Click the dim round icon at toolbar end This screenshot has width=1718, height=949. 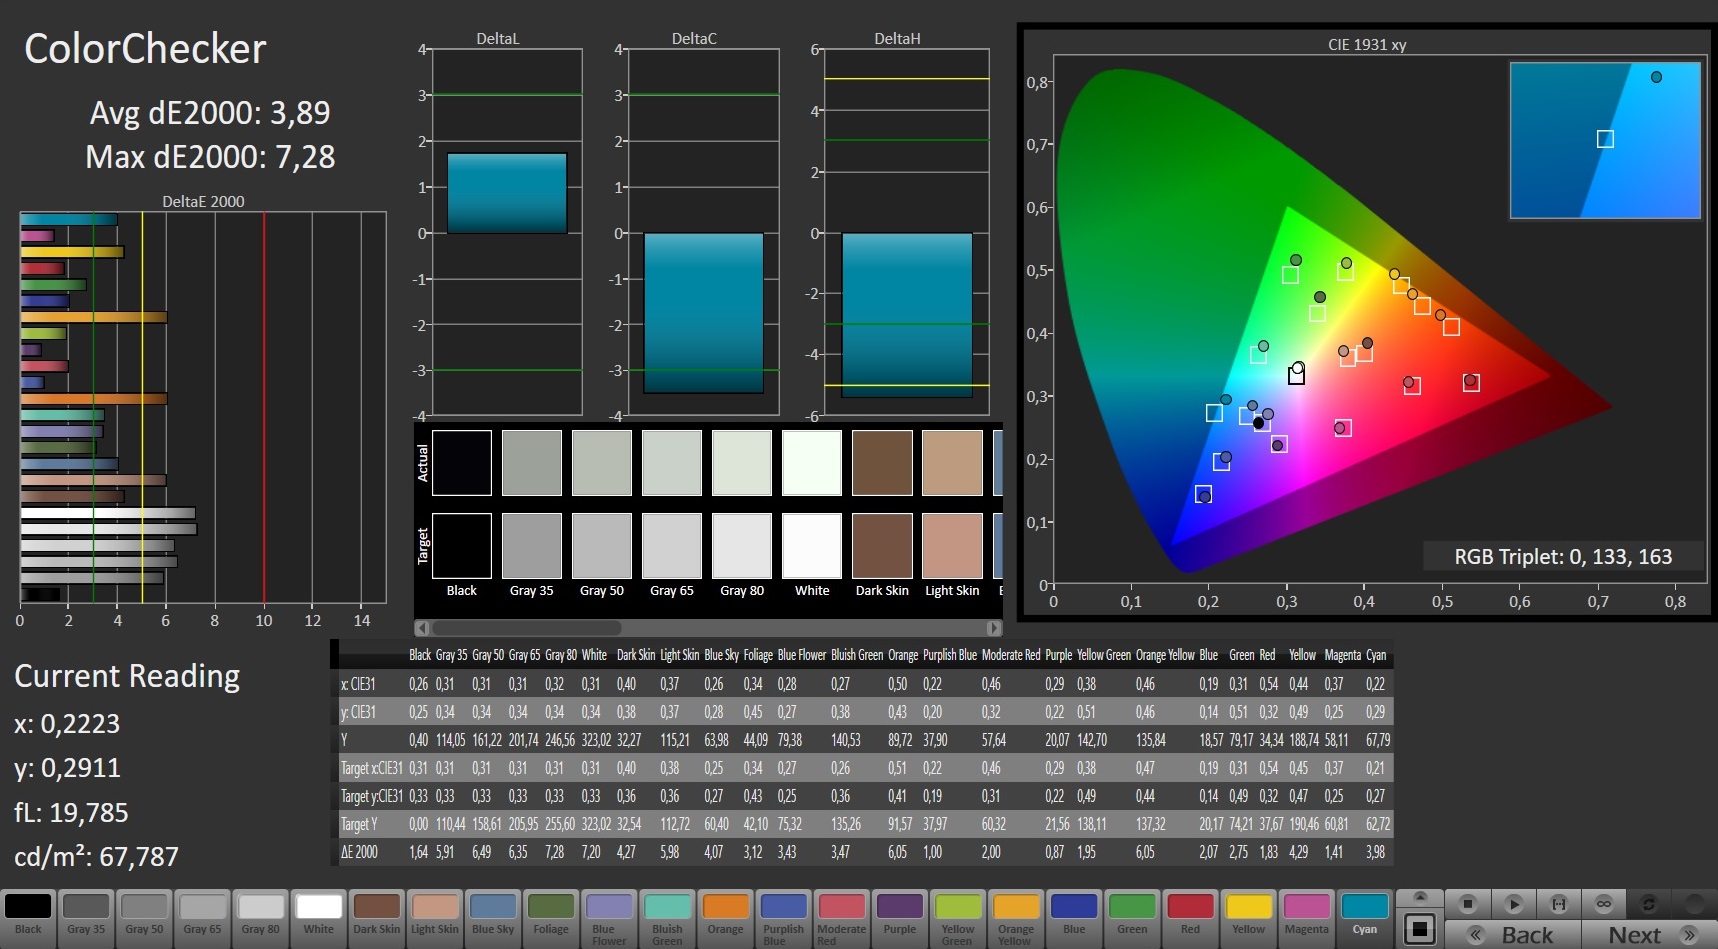(x=1694, y=904)
